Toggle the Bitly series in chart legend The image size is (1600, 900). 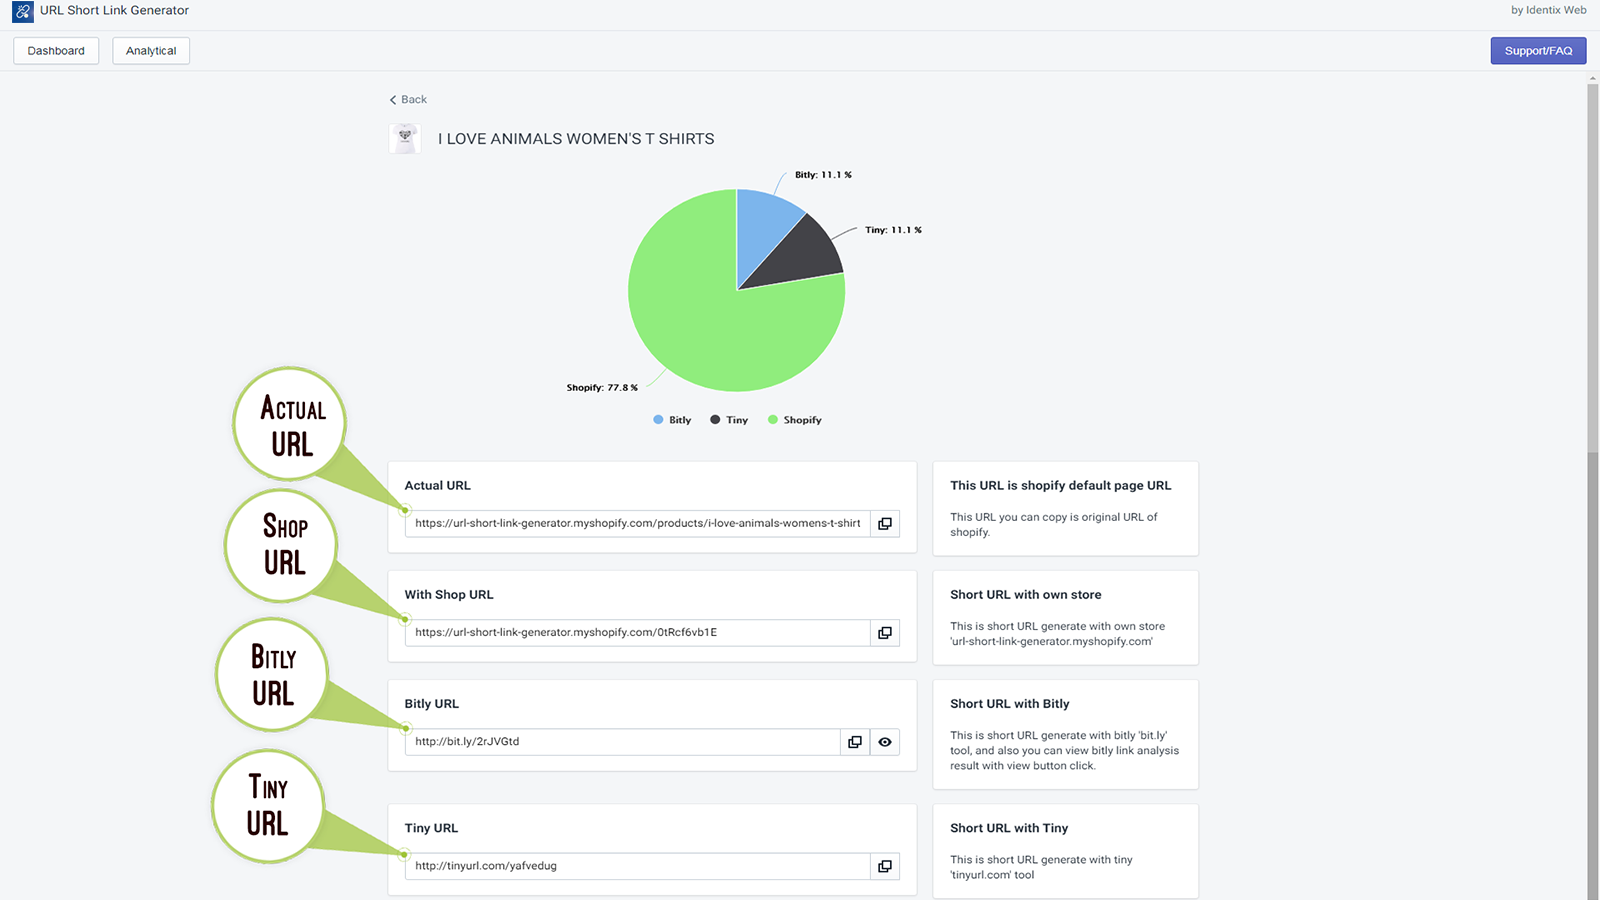(672, 419)
